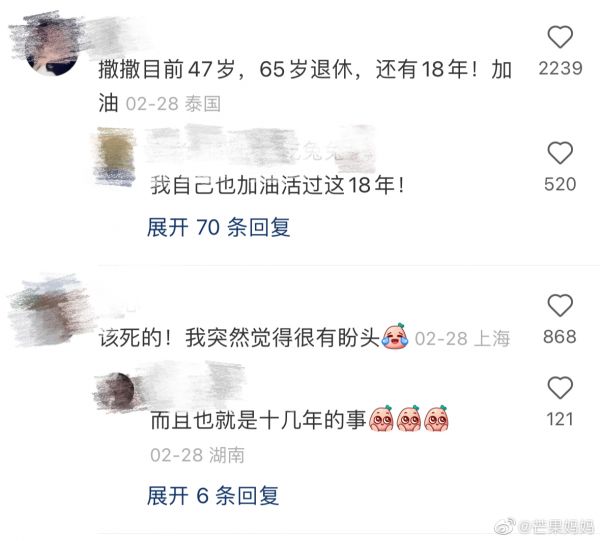Image resolution: width=600 pixels, height=541 pixels.
Task: Expand the 70 replies thread
Action: pyautogui.click(x=218, y=227)
